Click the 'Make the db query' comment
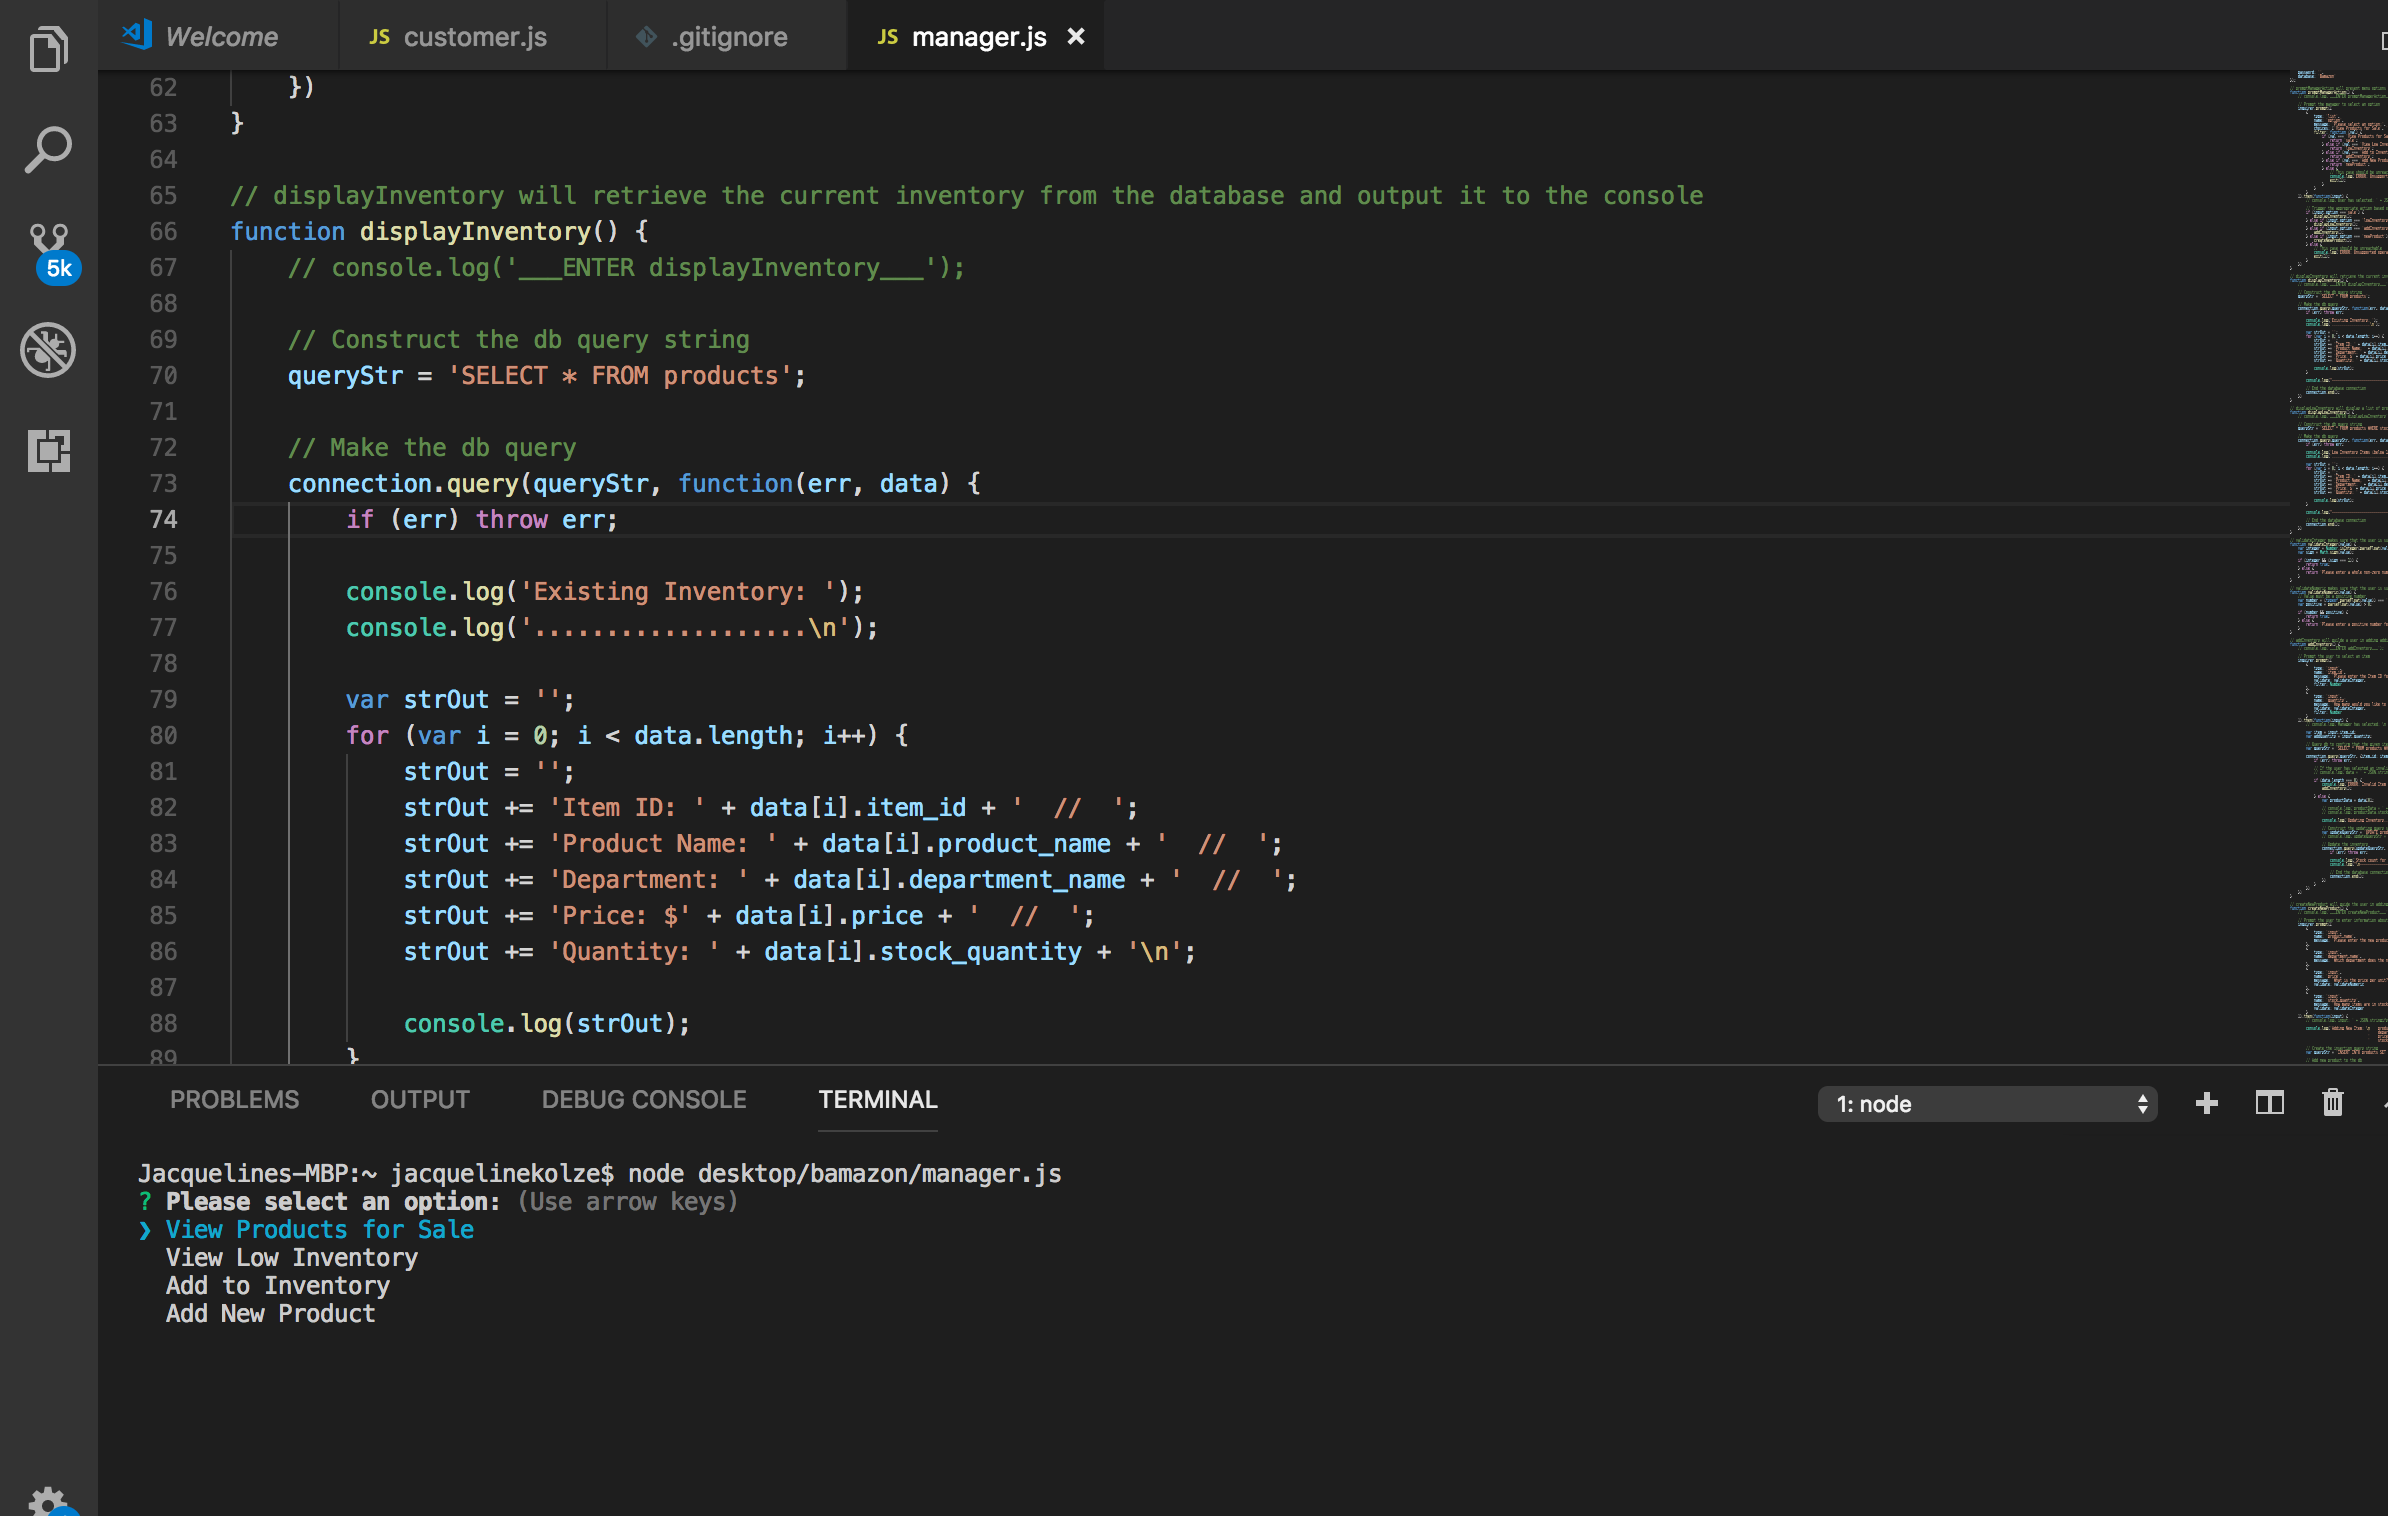The image size is (2388, 1516). [432, 448]
